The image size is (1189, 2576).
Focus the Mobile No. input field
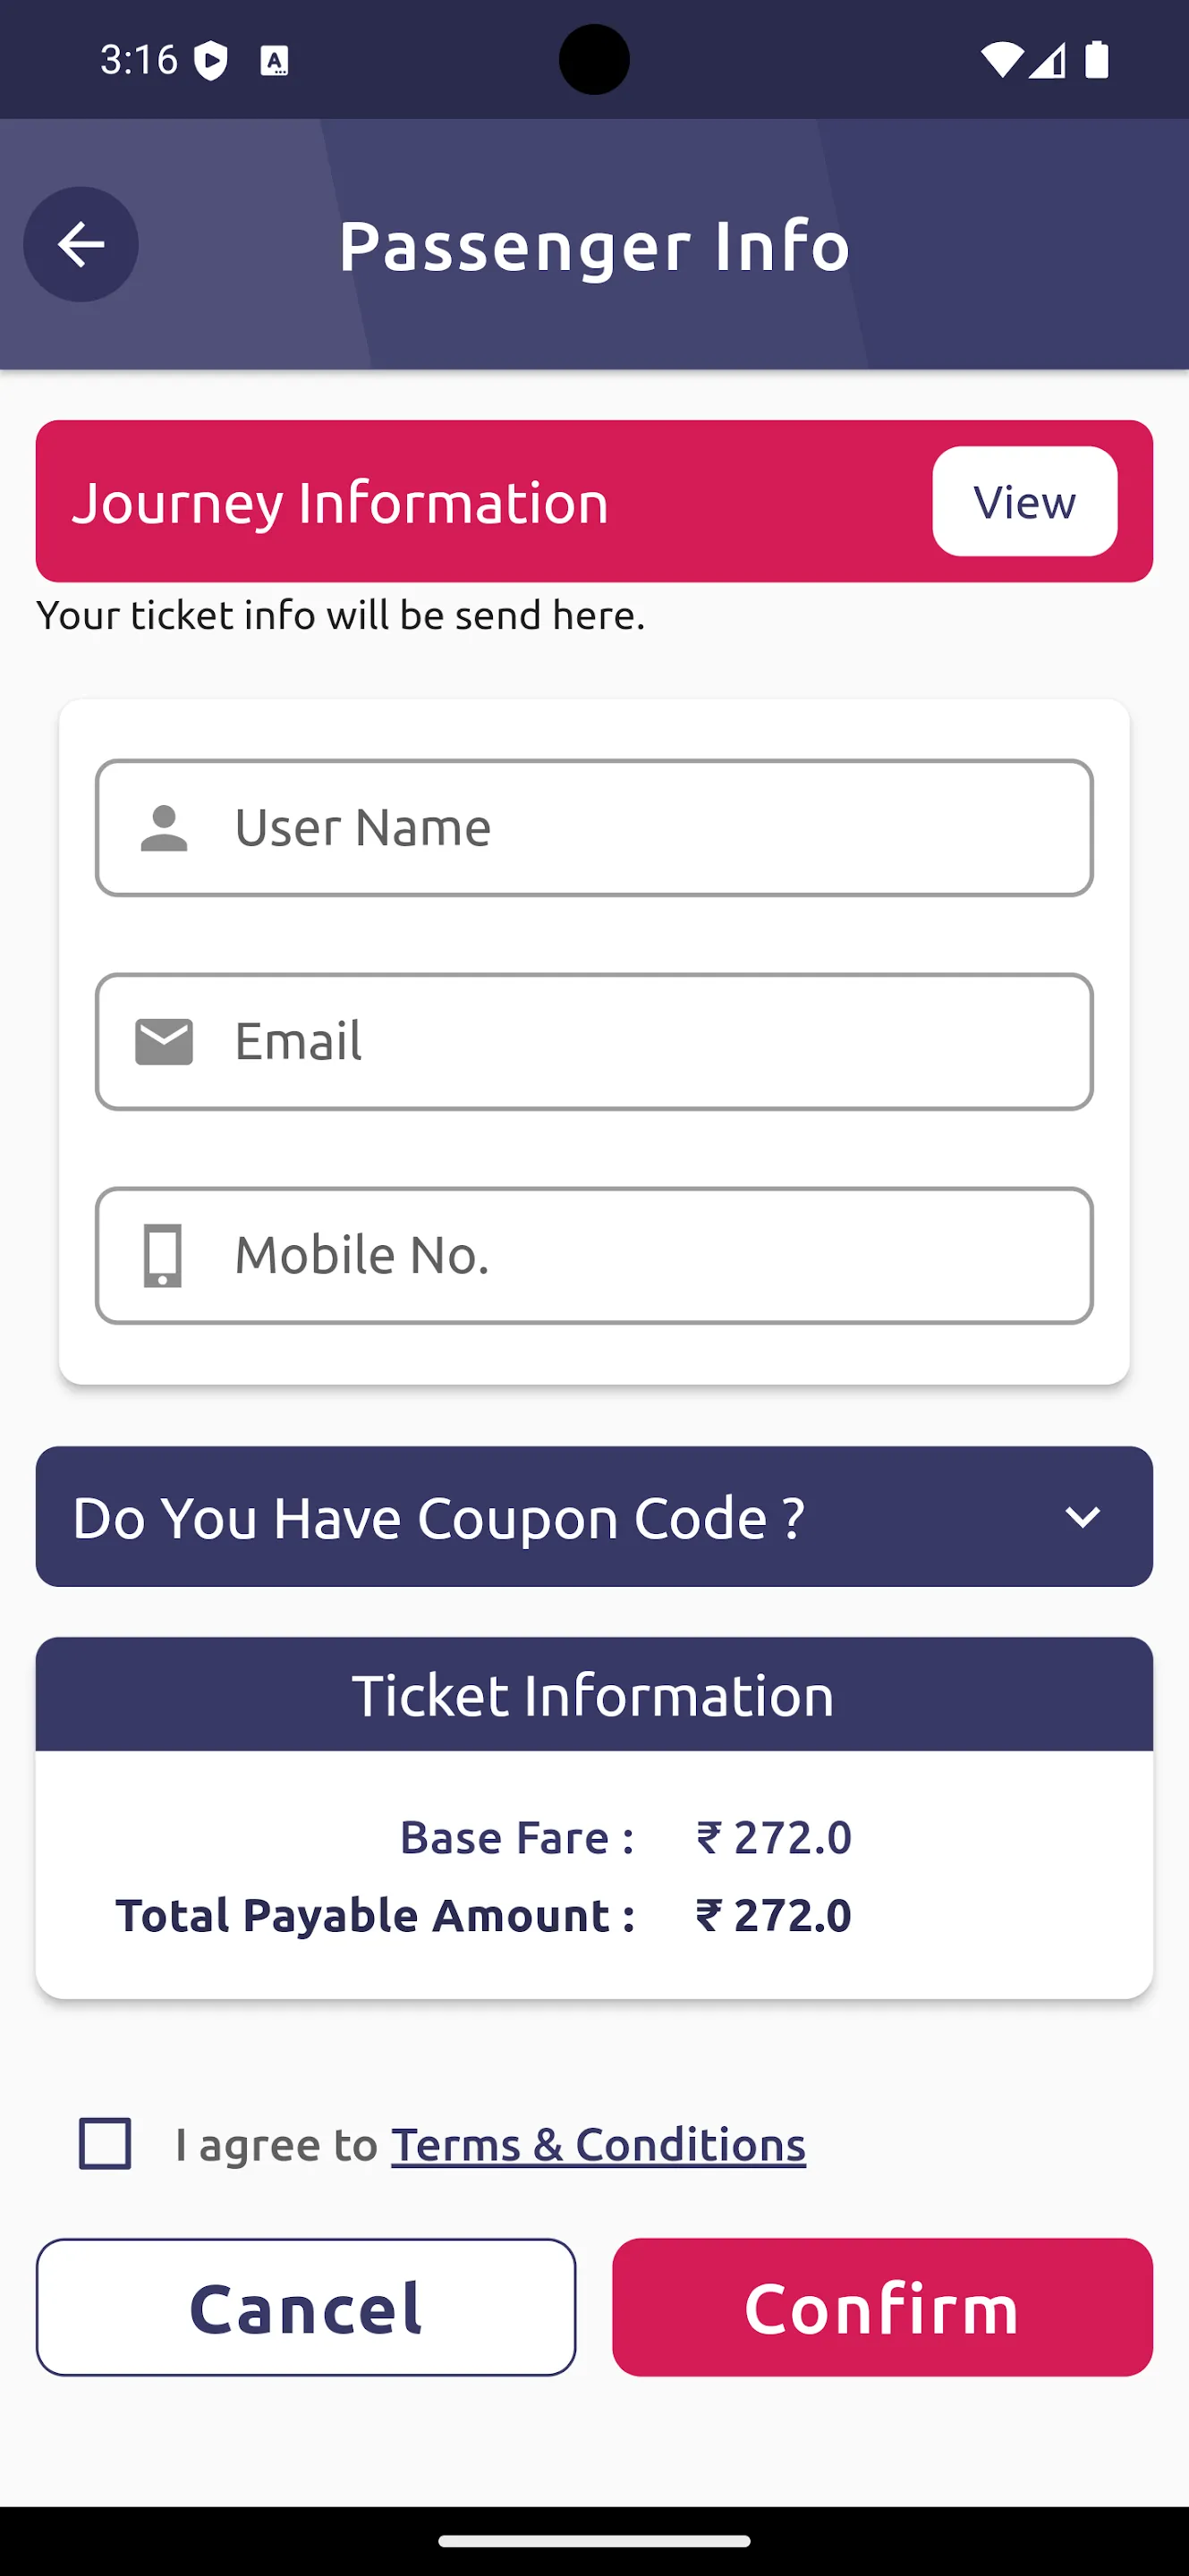[594, 1255]
